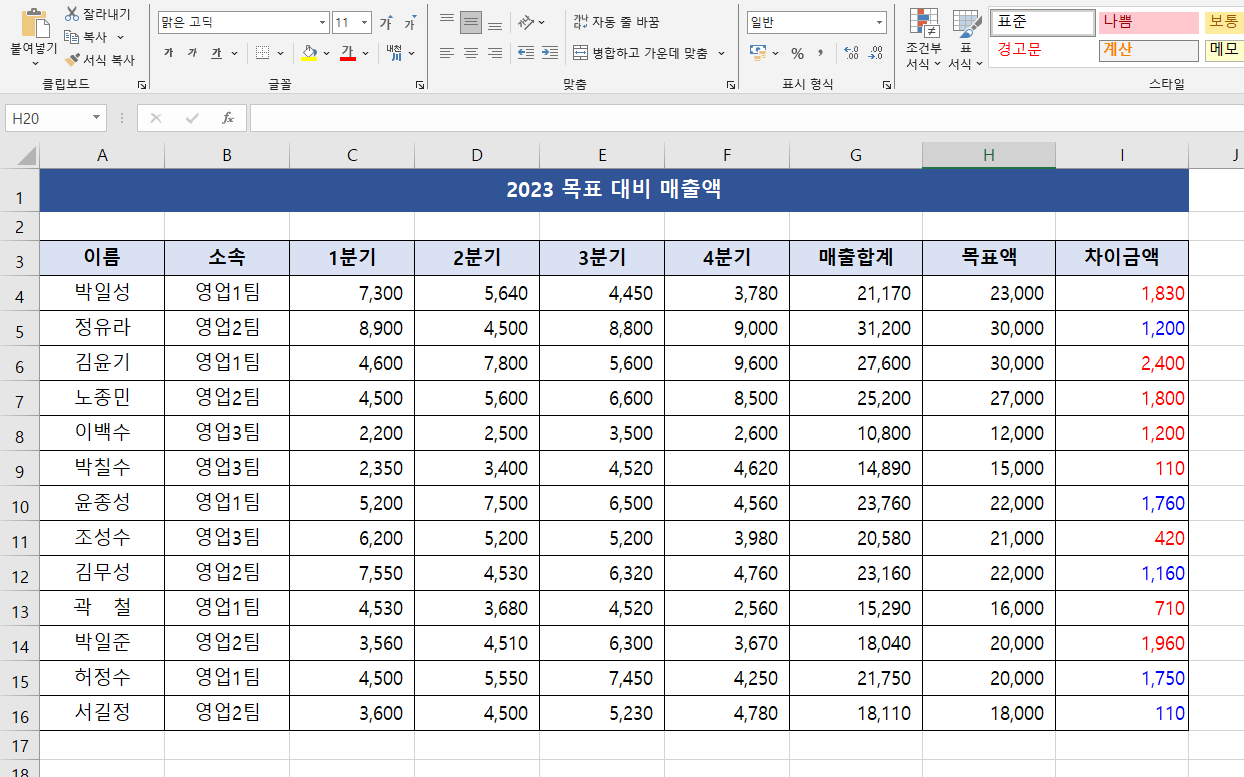Screen dimensions: 1244x777
Task: Increase decimal places
Action: tap(851, 53)
